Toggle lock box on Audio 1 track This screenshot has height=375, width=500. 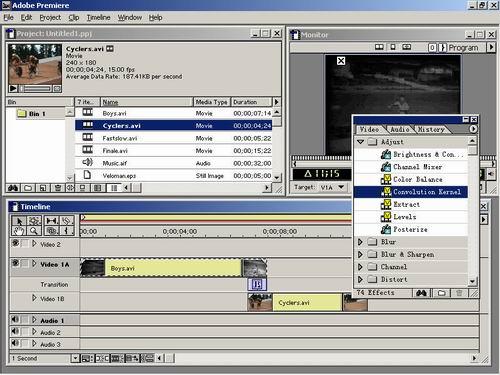25,320
